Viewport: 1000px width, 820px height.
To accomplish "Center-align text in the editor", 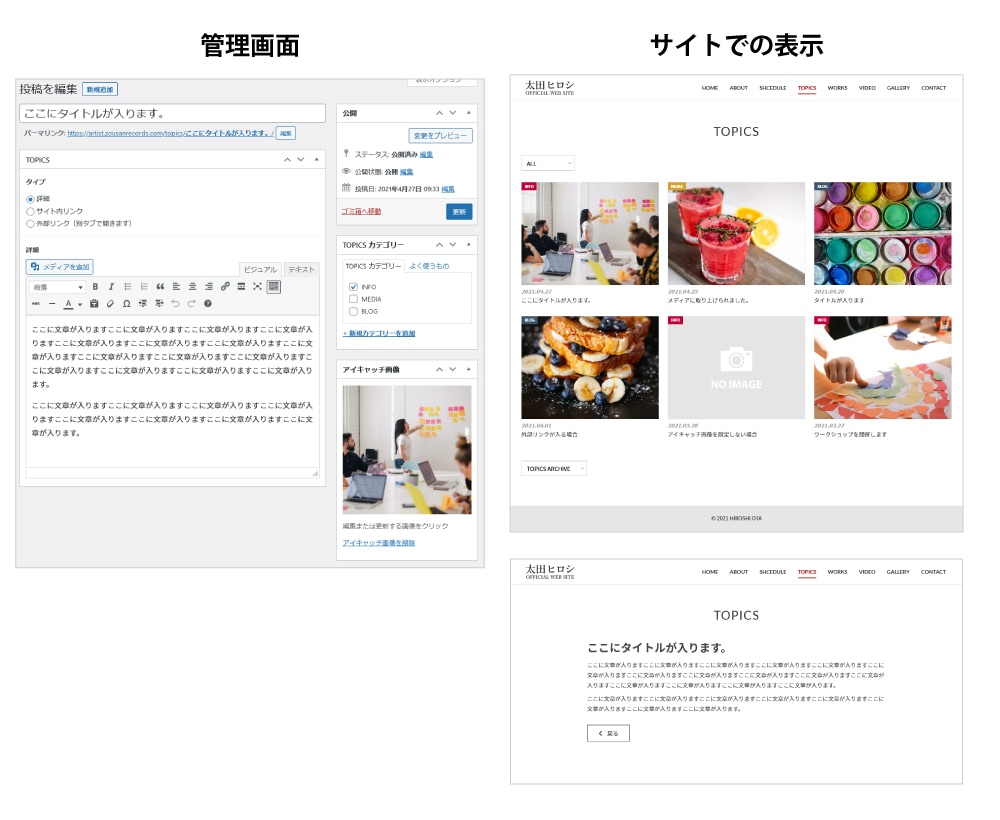I will (192, 287).
